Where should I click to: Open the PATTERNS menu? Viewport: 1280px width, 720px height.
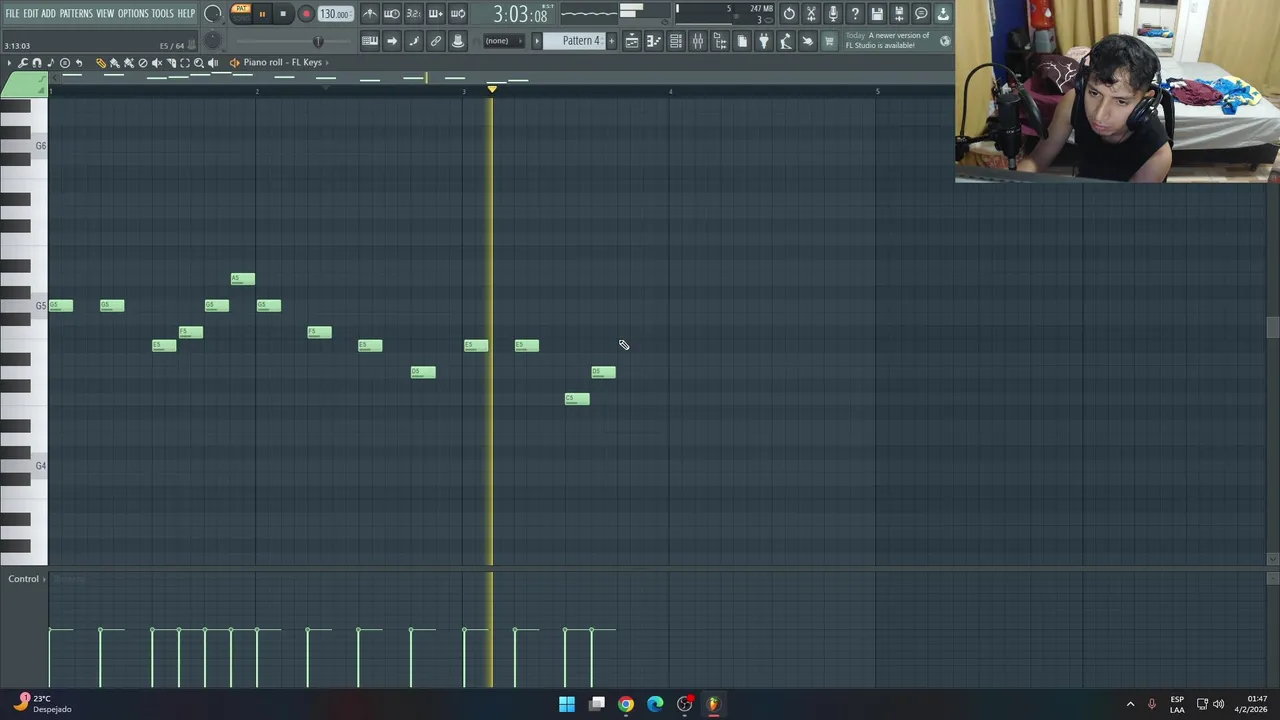pyautogui.click(x=76, y=13)
